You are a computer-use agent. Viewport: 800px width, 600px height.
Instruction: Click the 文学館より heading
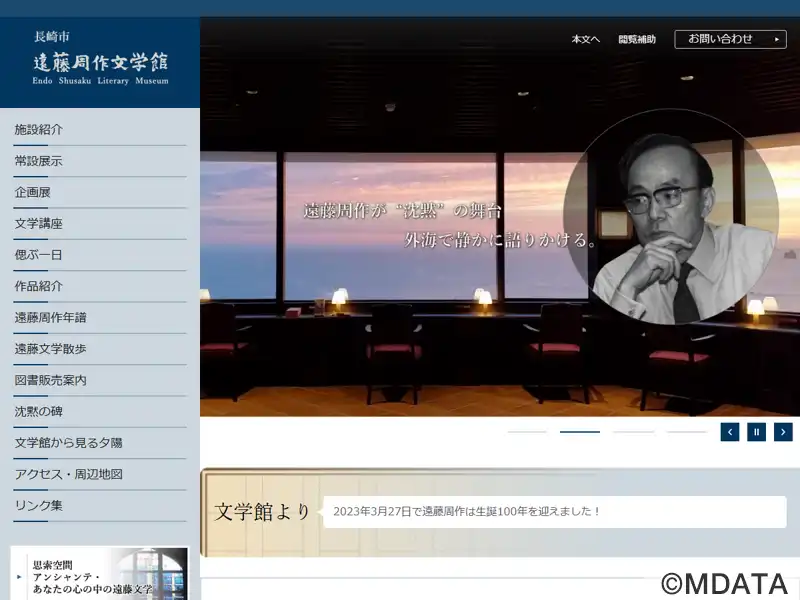262,512
